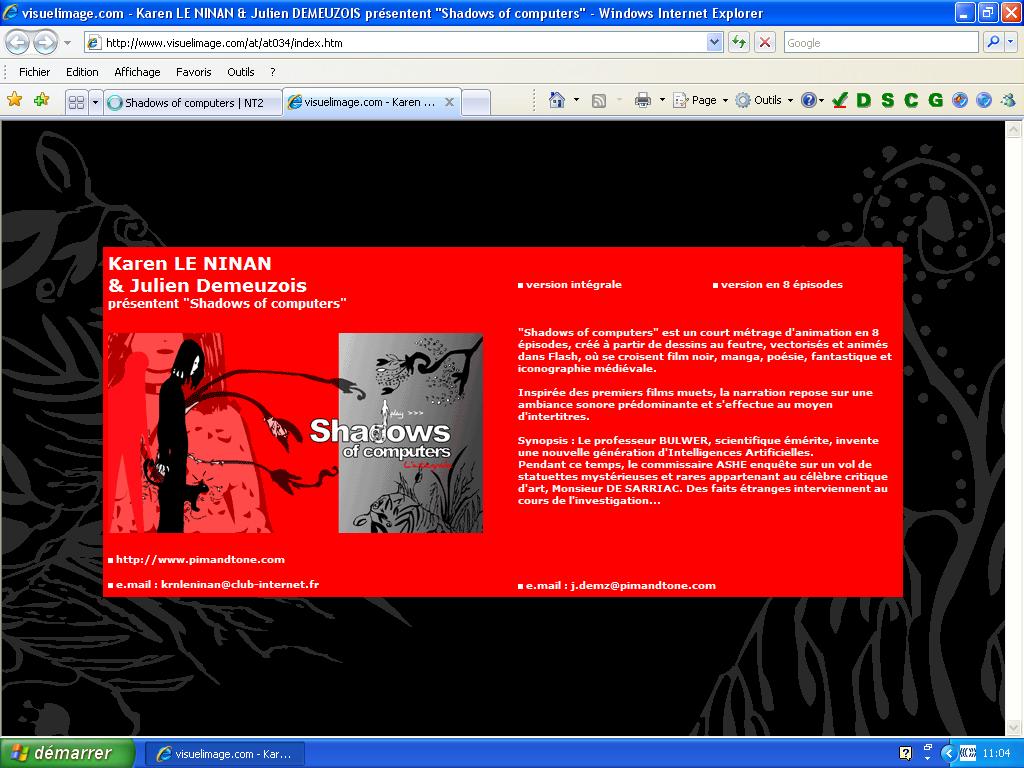Click the RSS feeds icon
The height and width of the screenshot is (768, 1024).
pyautogui.click(x=598, y=100)
